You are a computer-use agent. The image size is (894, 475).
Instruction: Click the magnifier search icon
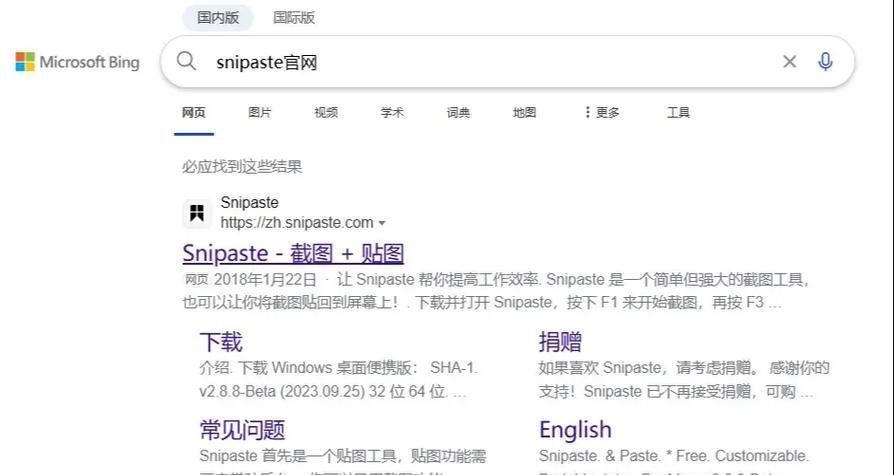(x=186, y=61)
